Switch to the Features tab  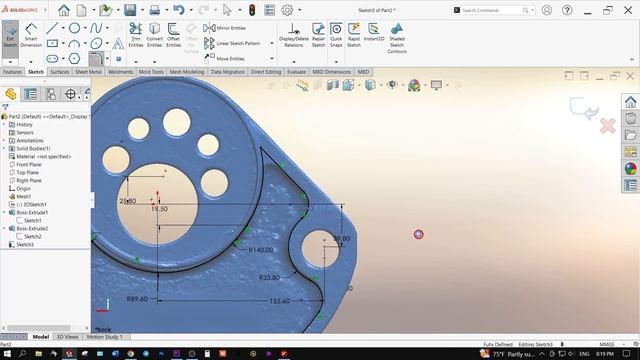pos(12,72)
